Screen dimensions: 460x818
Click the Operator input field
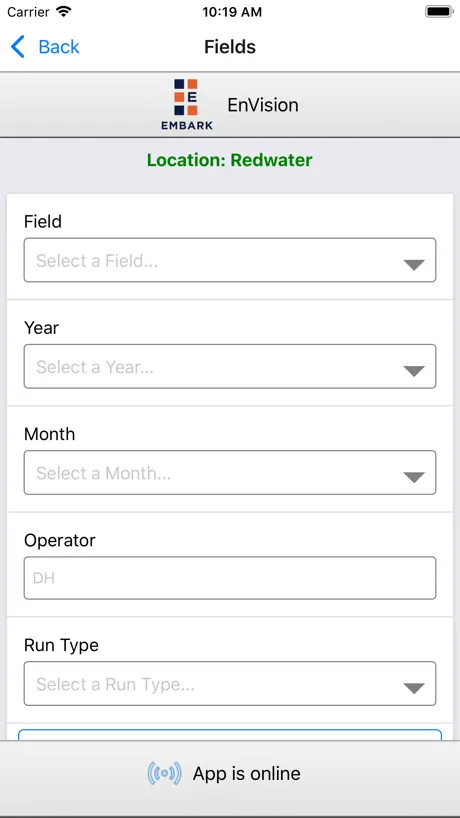pos(230,578)
